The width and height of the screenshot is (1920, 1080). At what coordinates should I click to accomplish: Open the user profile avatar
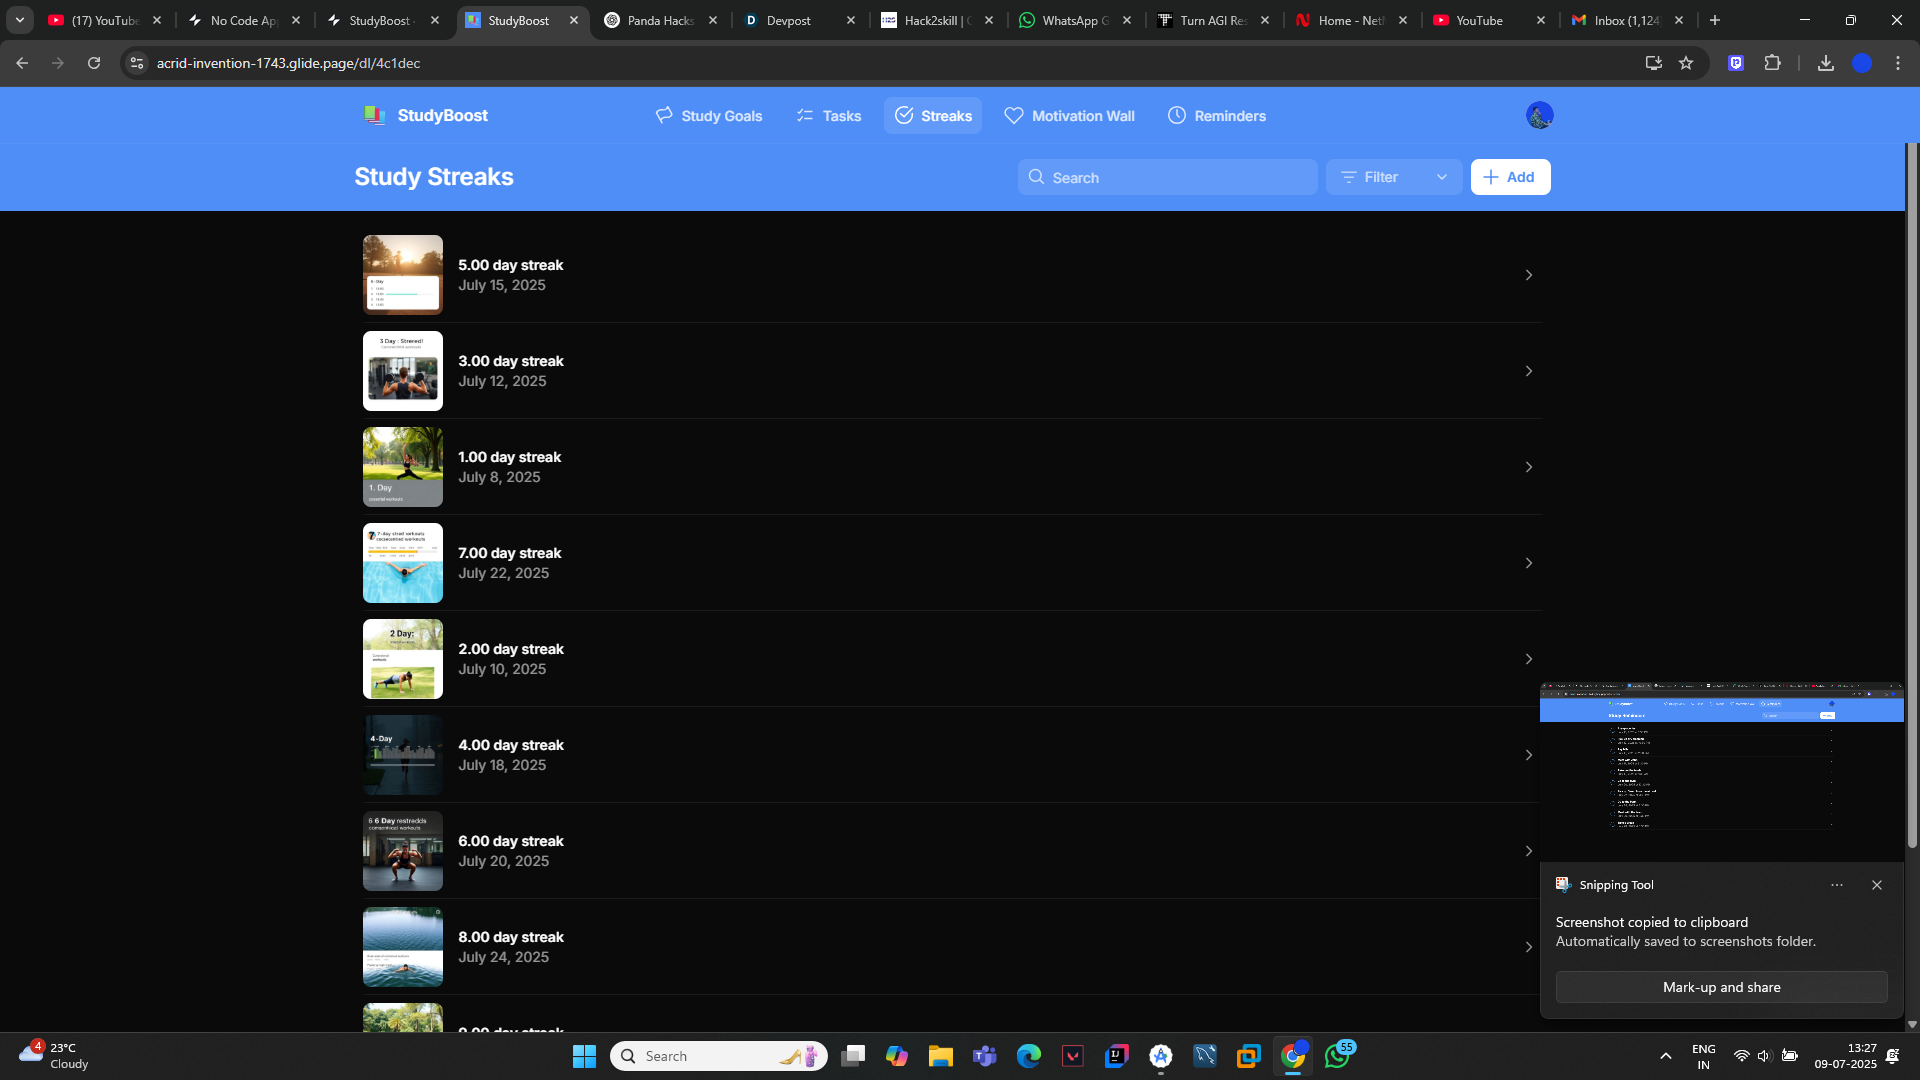point(1539,116)
